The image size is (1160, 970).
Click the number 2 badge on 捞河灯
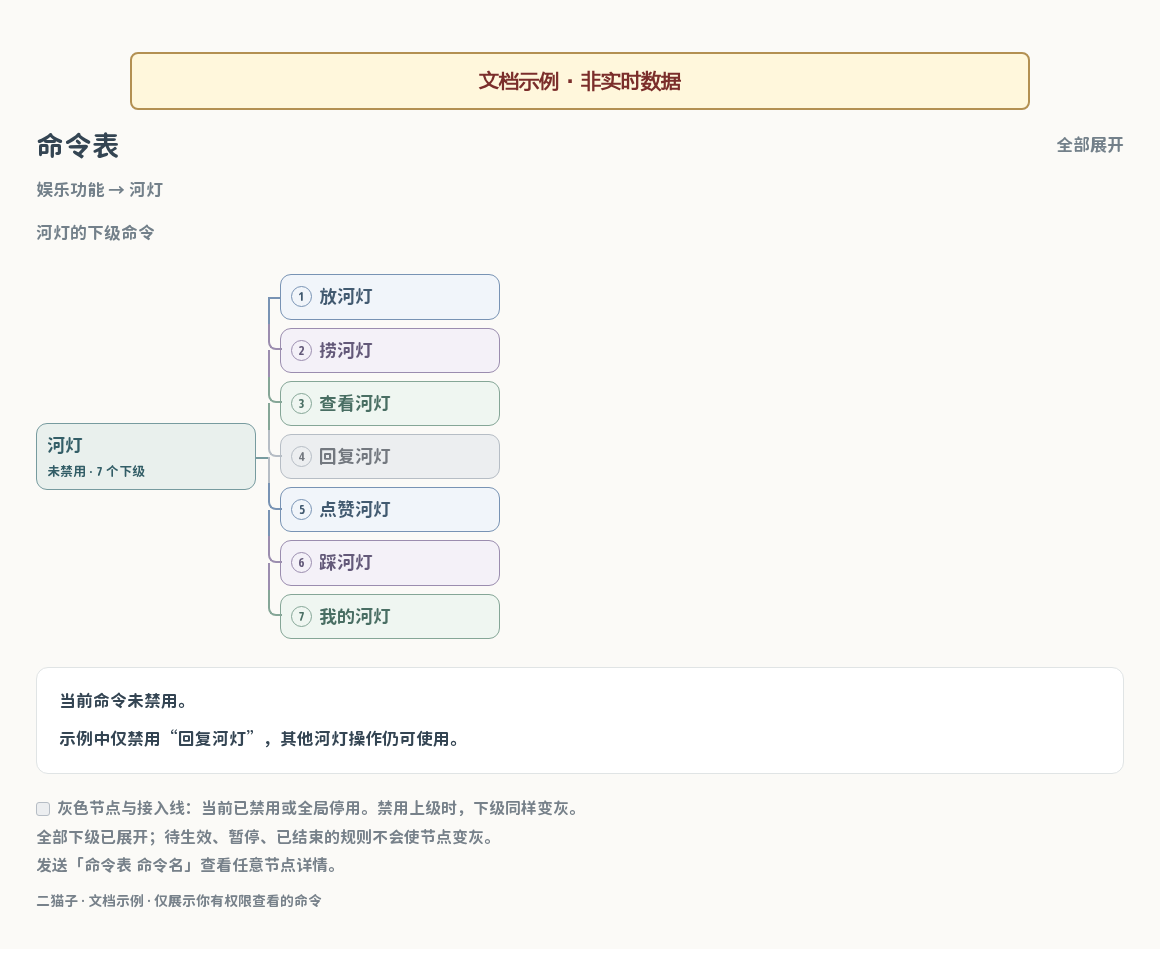pyautogui.click(x=301, y=350)
